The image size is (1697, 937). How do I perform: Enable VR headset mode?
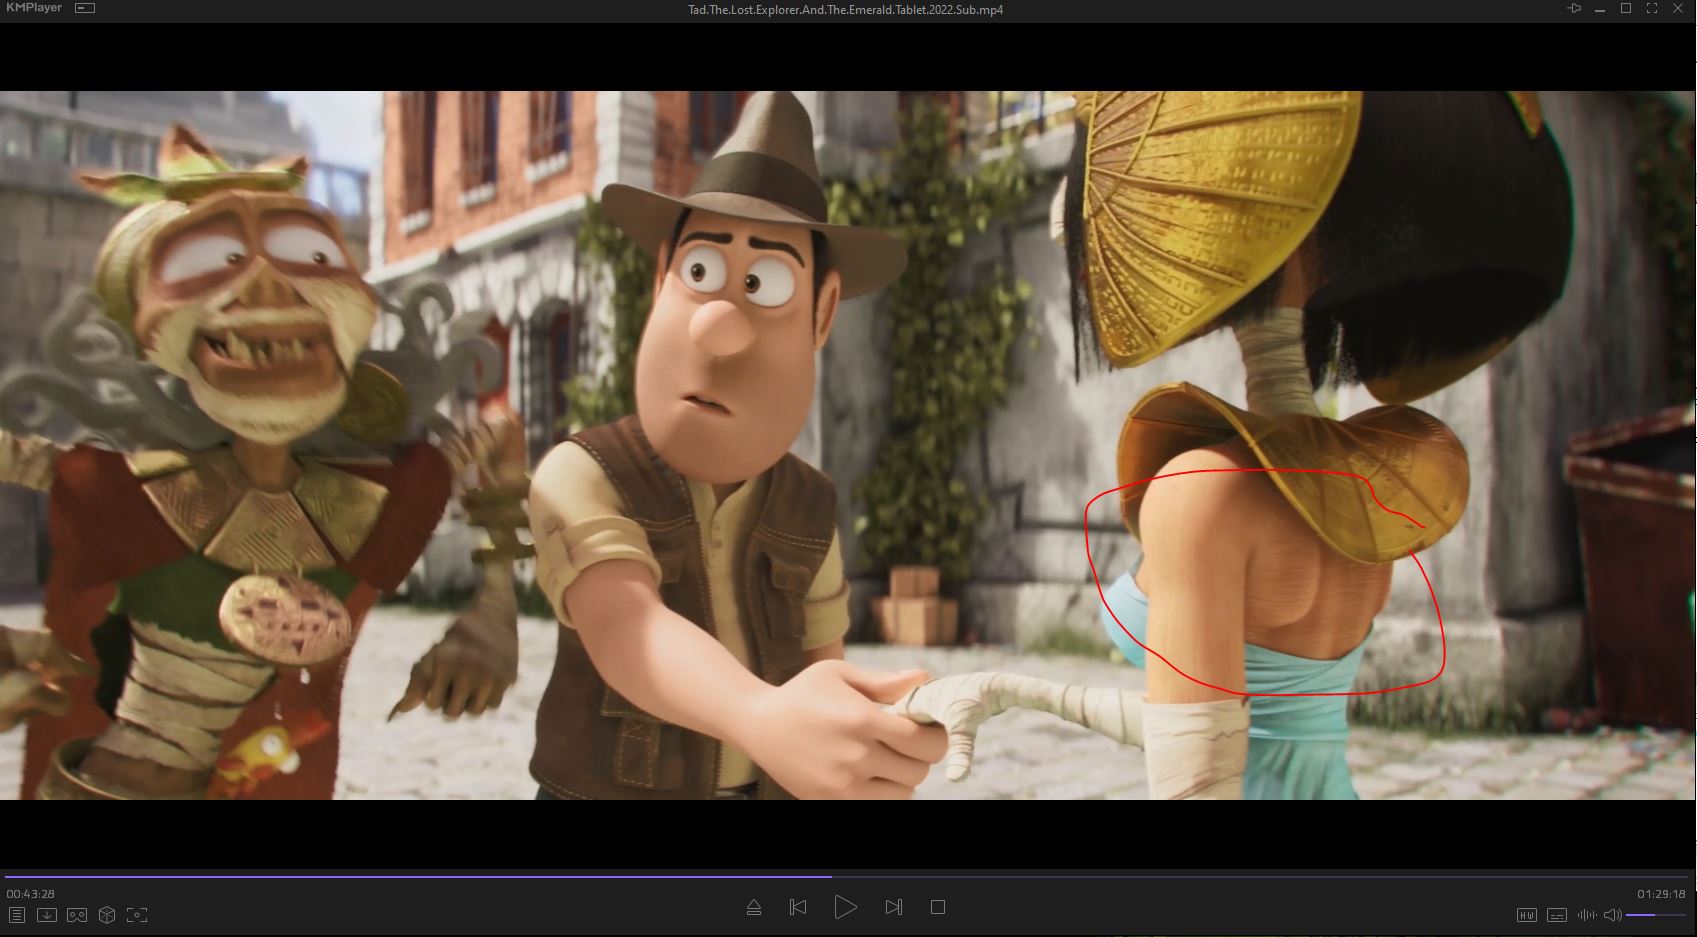pyautogui.click(x=77, y=915)
